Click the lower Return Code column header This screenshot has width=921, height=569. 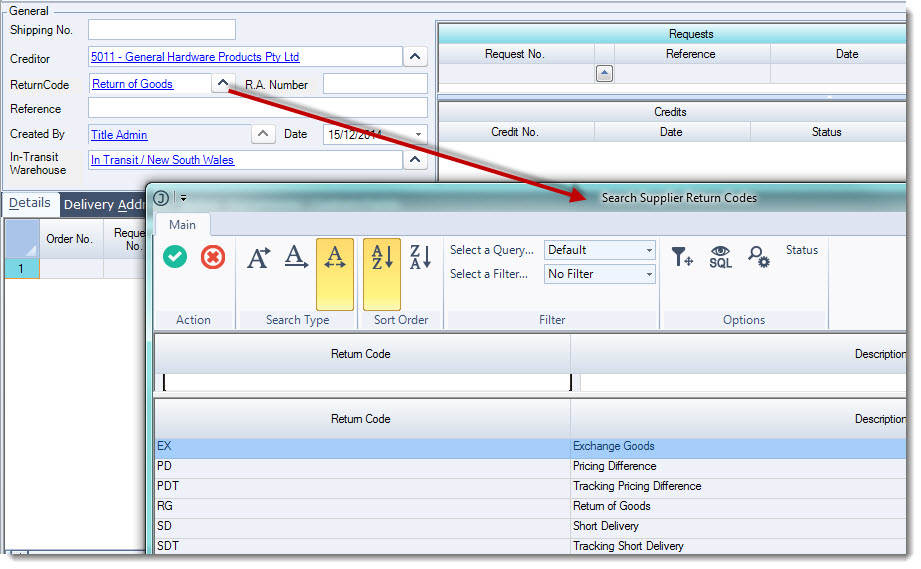point(361,419)
